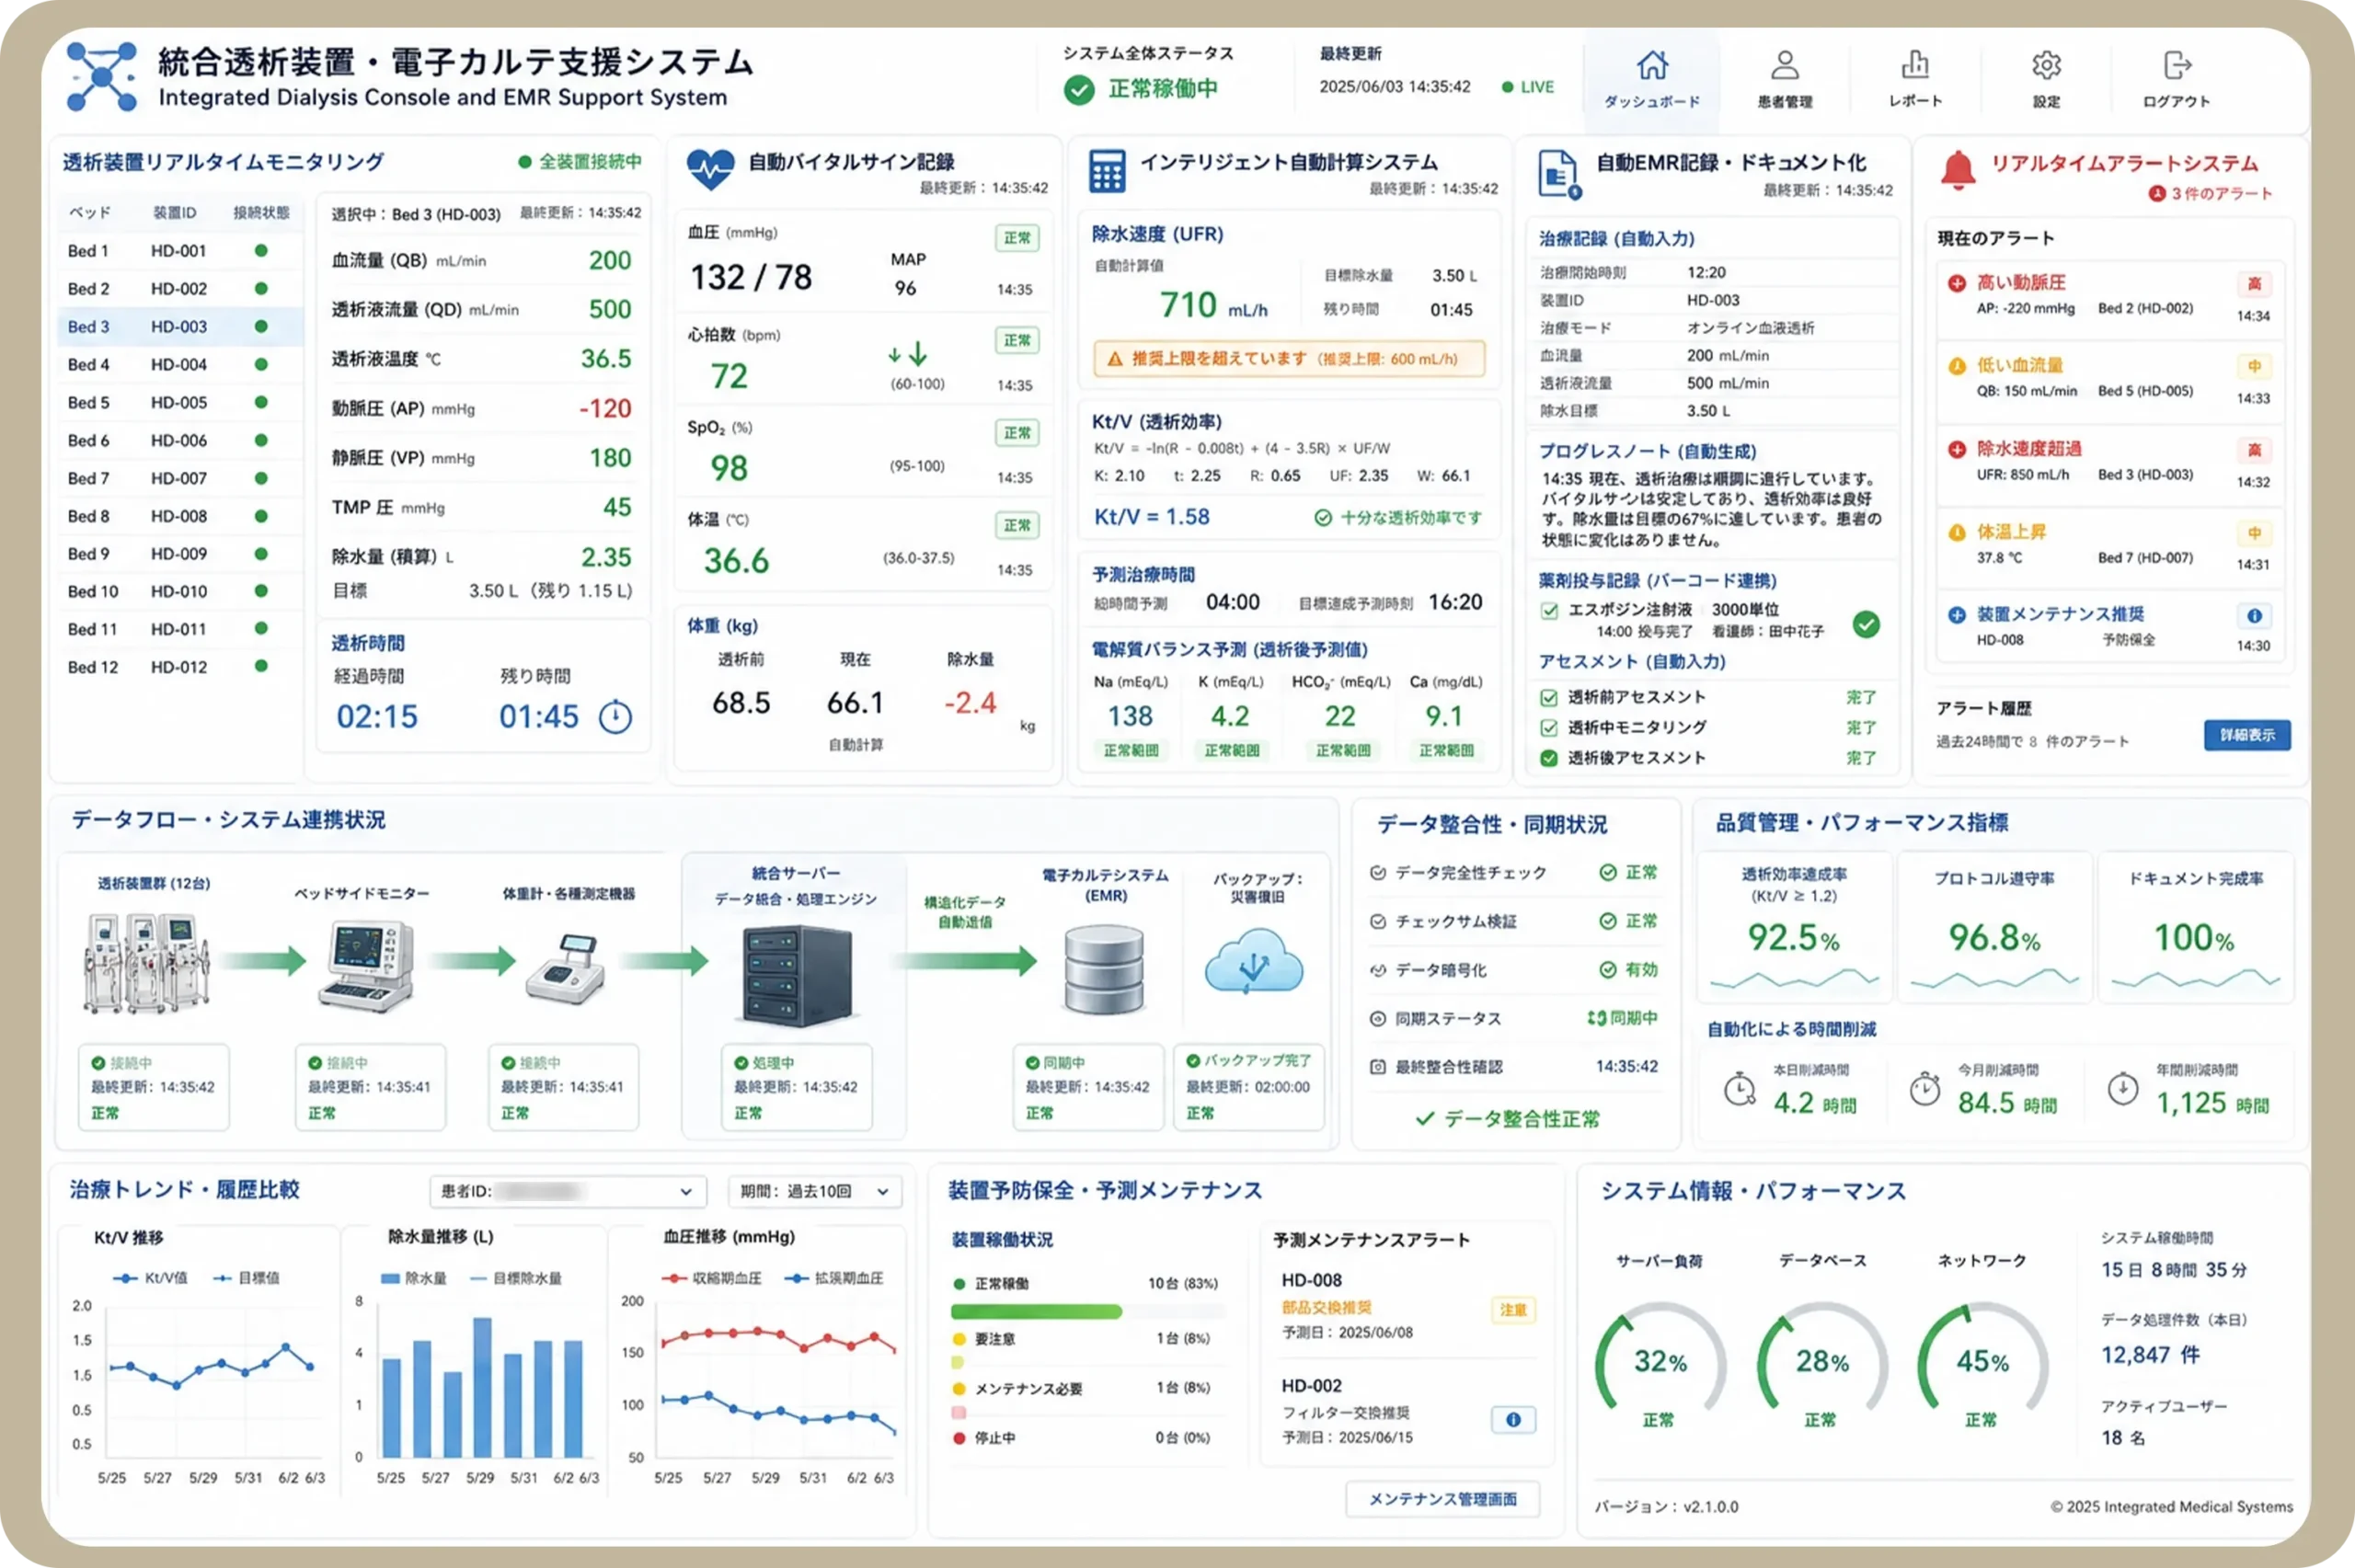Click the ネットワーク 45% gauge
The width and height of the screenshot is (2355, 1568).
(x=1982, y=1361)
